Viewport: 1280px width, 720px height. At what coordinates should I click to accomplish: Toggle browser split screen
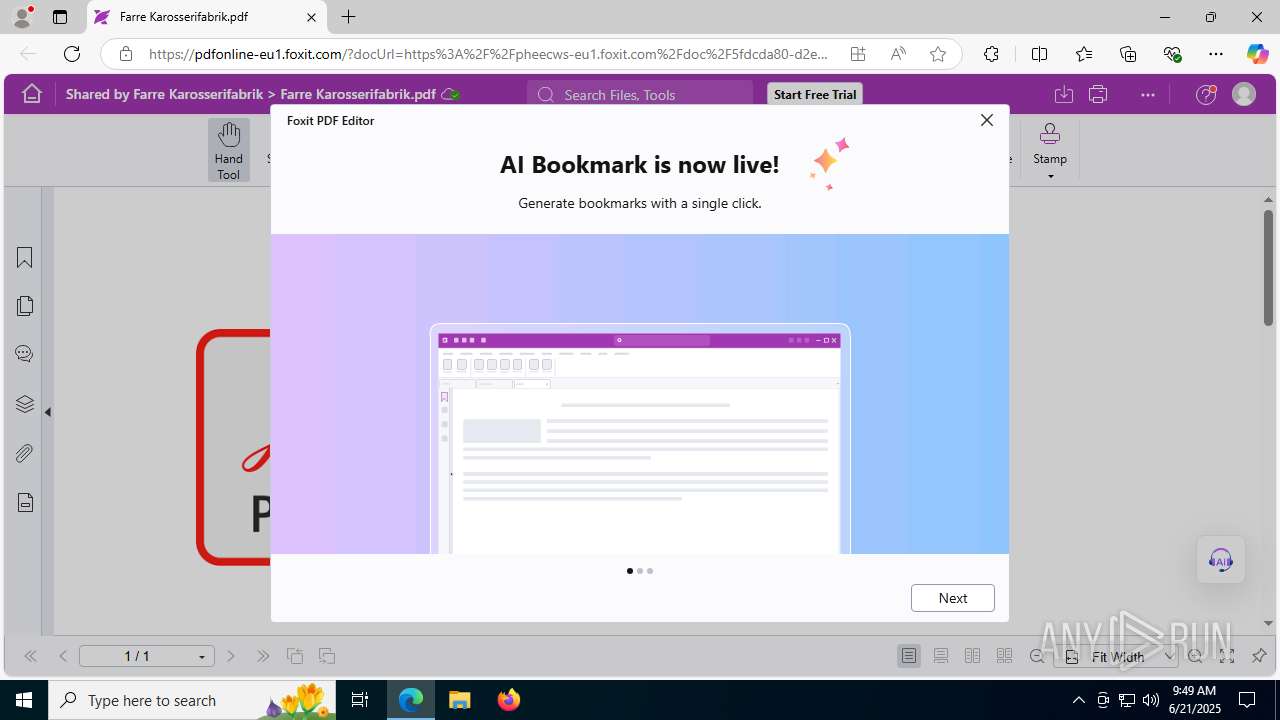click(1039, 54)
